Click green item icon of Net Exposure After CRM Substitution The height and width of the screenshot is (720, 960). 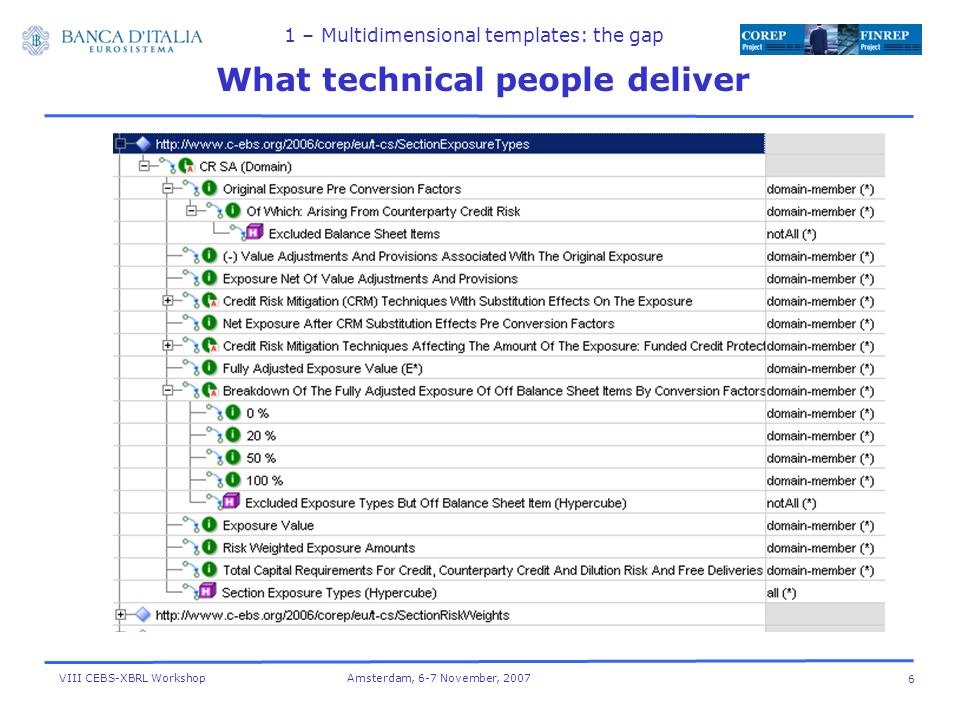click(209, 323)
